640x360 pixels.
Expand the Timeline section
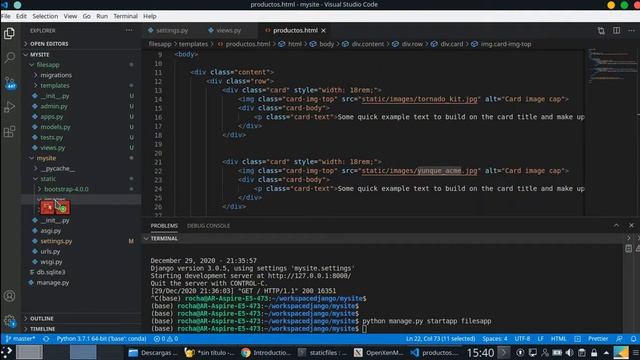pyautogui.click(x=81, y=329)
